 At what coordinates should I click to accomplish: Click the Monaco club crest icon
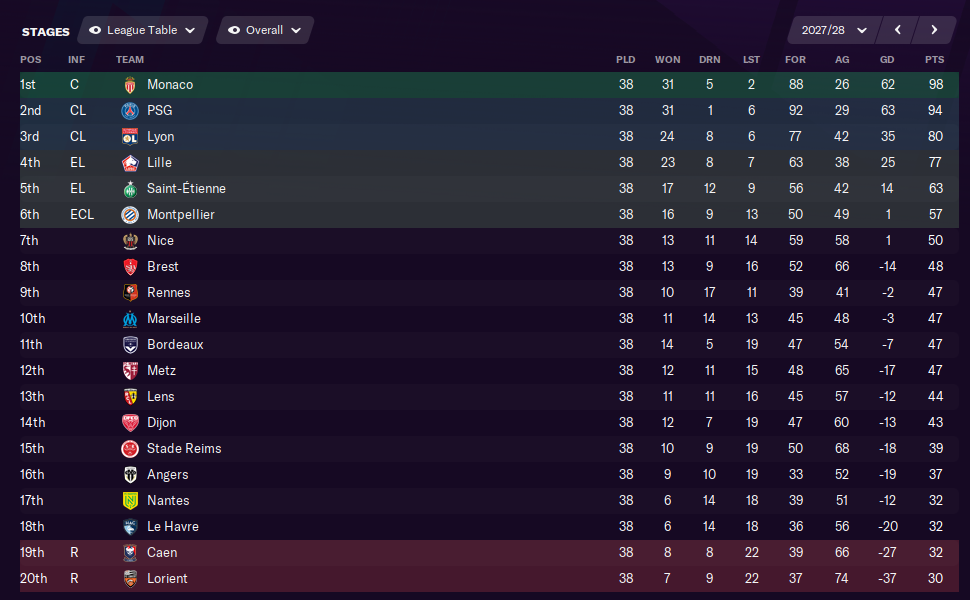coord(130,85)
